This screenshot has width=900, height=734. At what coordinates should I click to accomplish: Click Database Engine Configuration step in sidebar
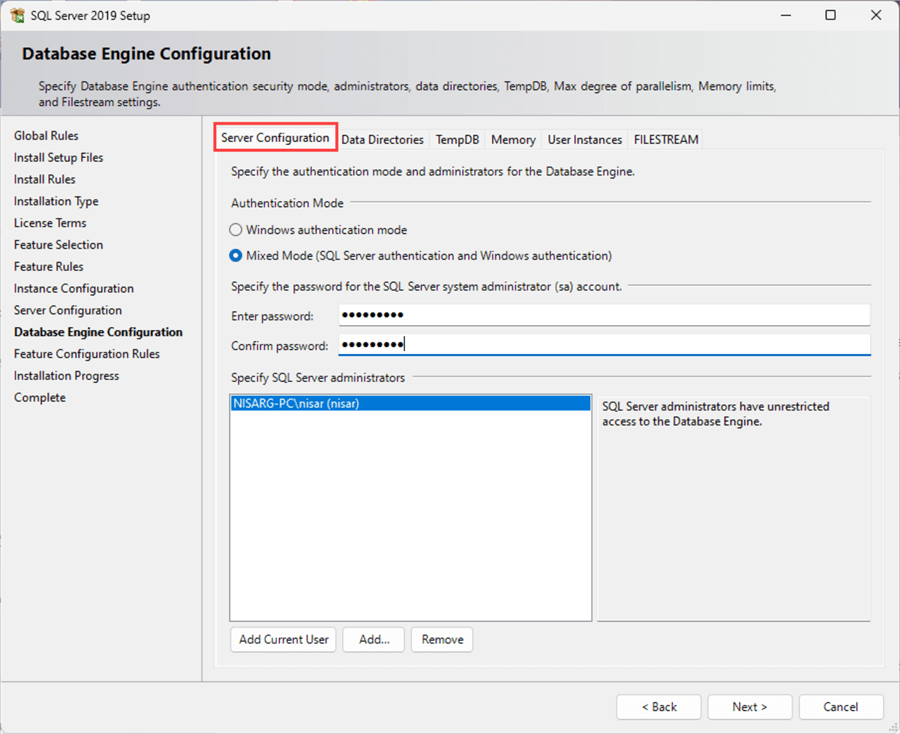pyautogui.click(x=98, y=332)
